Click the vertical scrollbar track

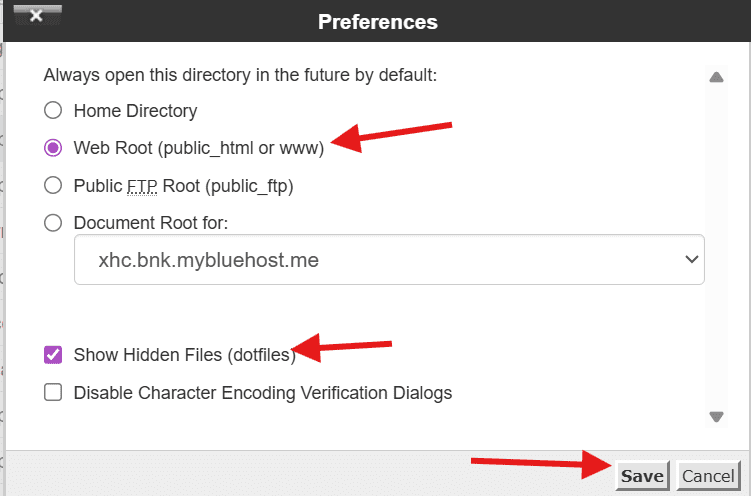[x=716, y=250]
